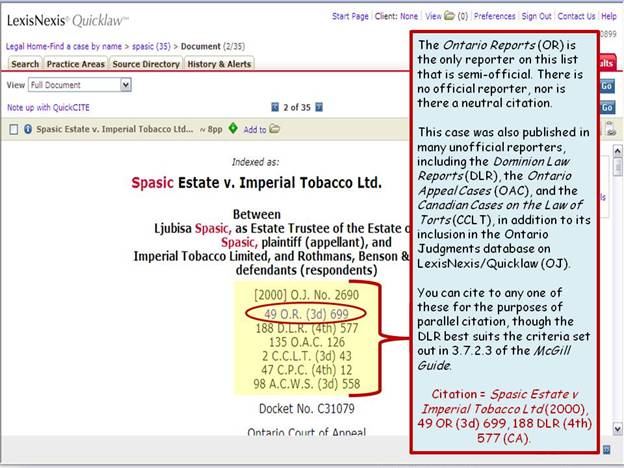Click the scrollbar down arrow

click(617, 429)
